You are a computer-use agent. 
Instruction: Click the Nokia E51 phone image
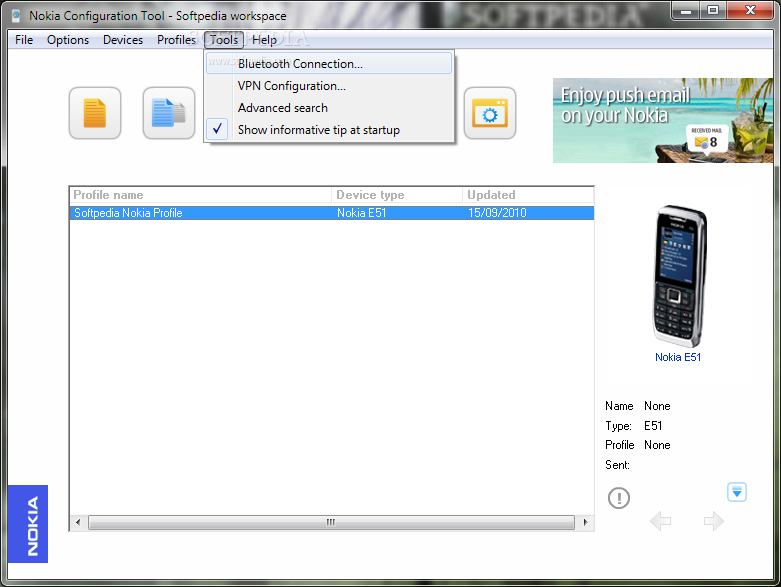(679, 276)
